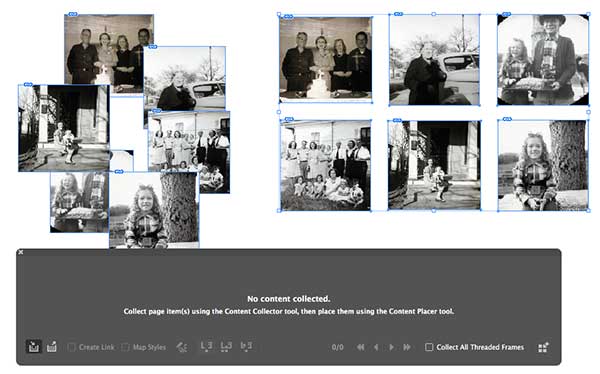The image size is (600, 374).
Task: Select the girl by tree photo in left collage
Action: click(x=154, y=209)
